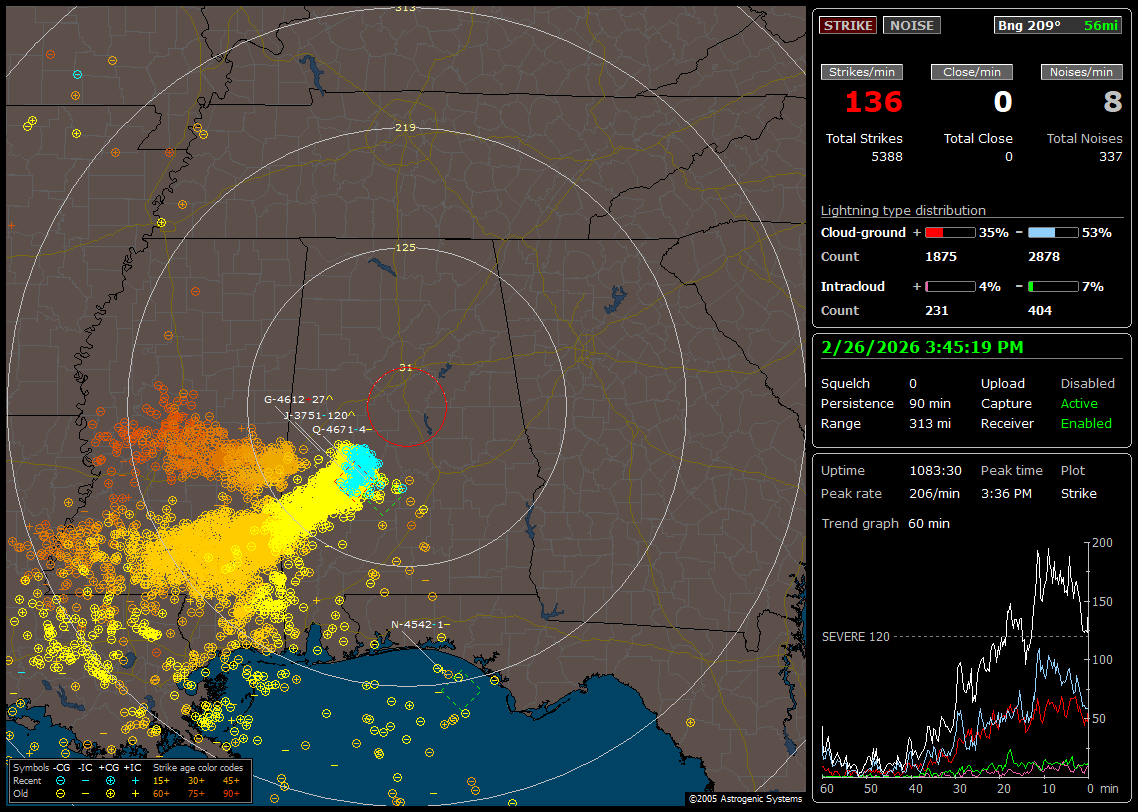Image resolution: width=1138 pixels, height=812 pixels.
Task: Click the recent +CG cyan symbol in legend
Action: pos(110,780)
